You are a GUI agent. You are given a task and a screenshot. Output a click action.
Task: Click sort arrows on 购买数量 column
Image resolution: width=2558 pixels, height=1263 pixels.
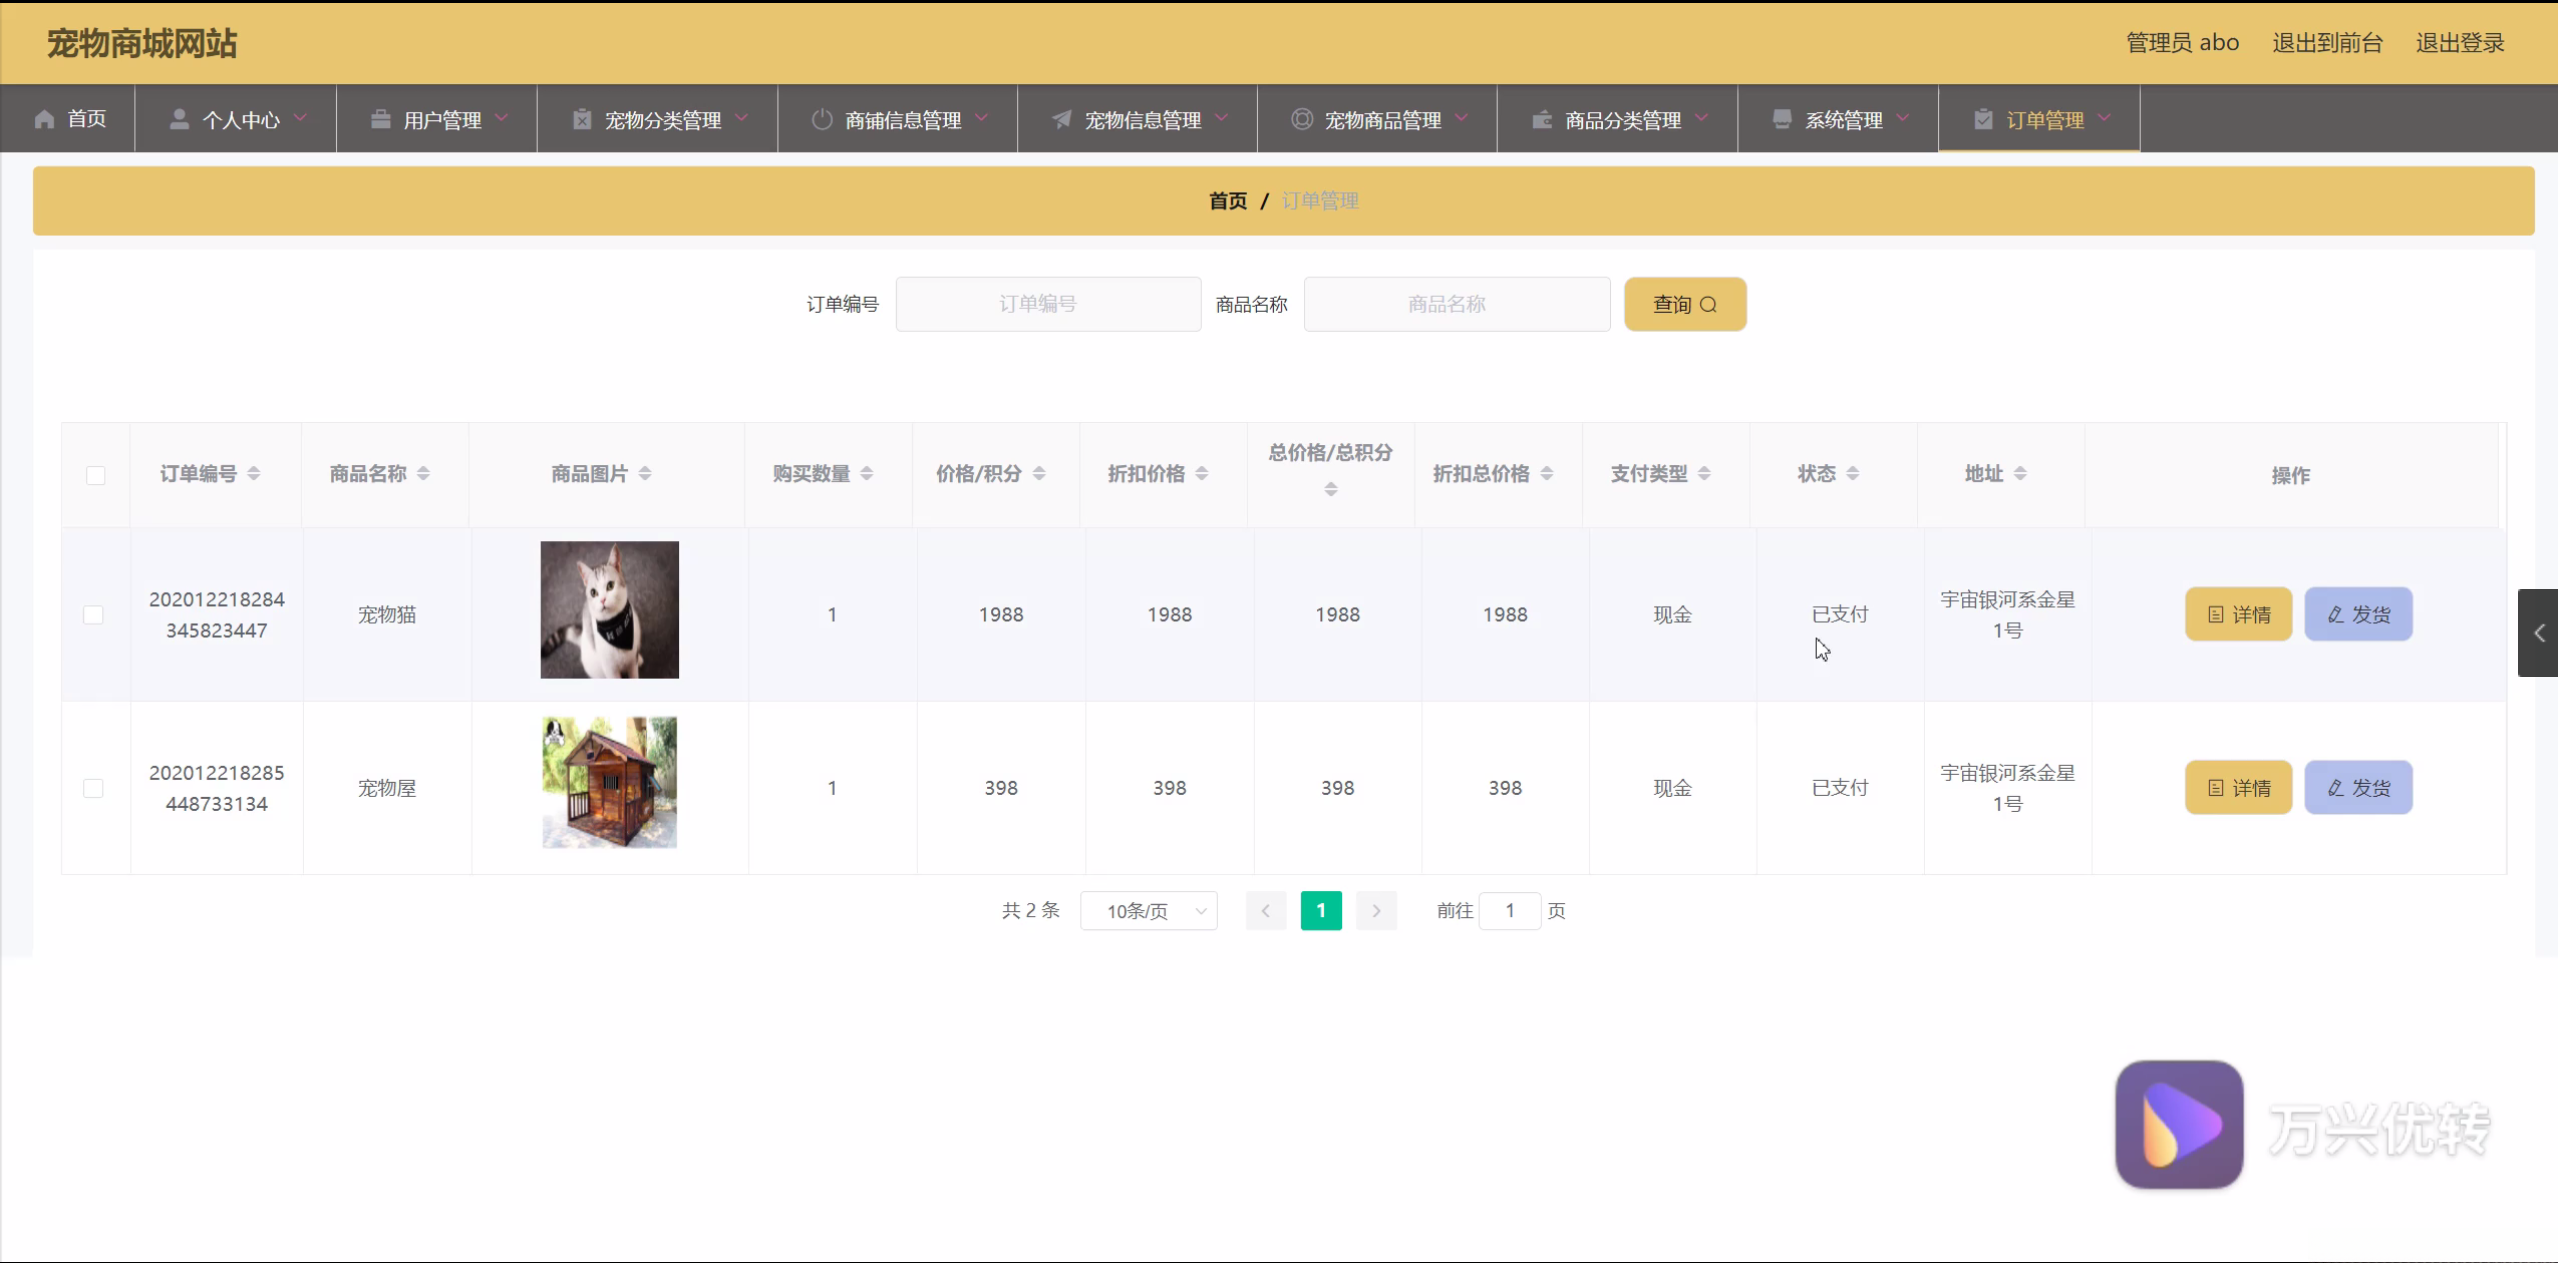[867, 474]
